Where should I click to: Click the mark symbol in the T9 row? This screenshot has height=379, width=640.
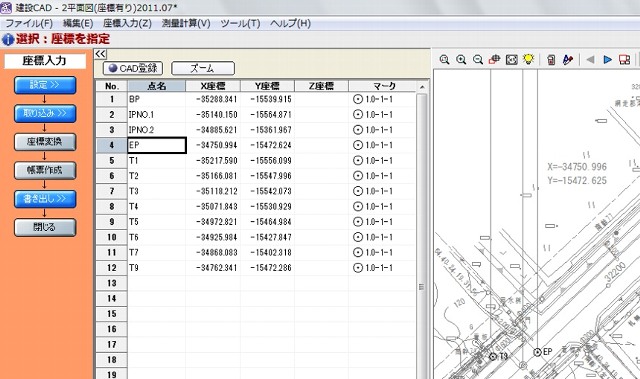pyautogui.click(x=358, y=268)
